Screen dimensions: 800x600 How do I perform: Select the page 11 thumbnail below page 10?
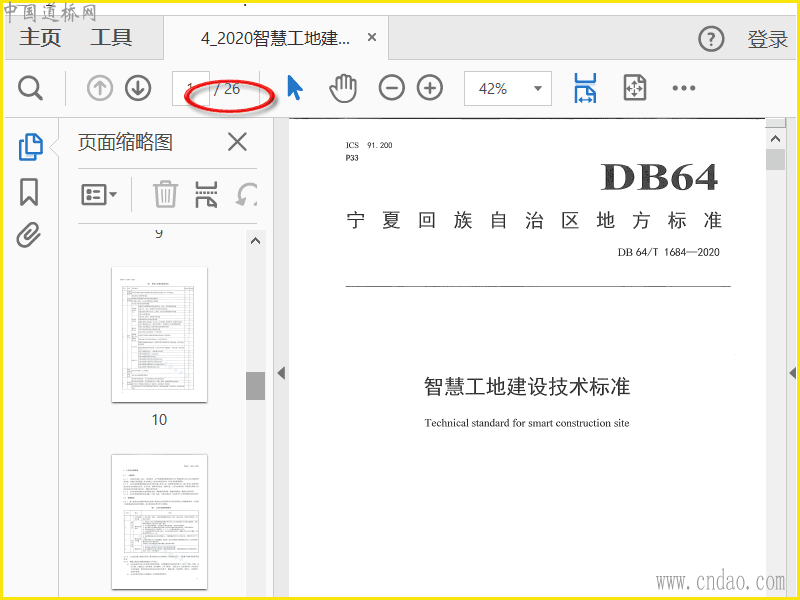(x=159, y=522)
